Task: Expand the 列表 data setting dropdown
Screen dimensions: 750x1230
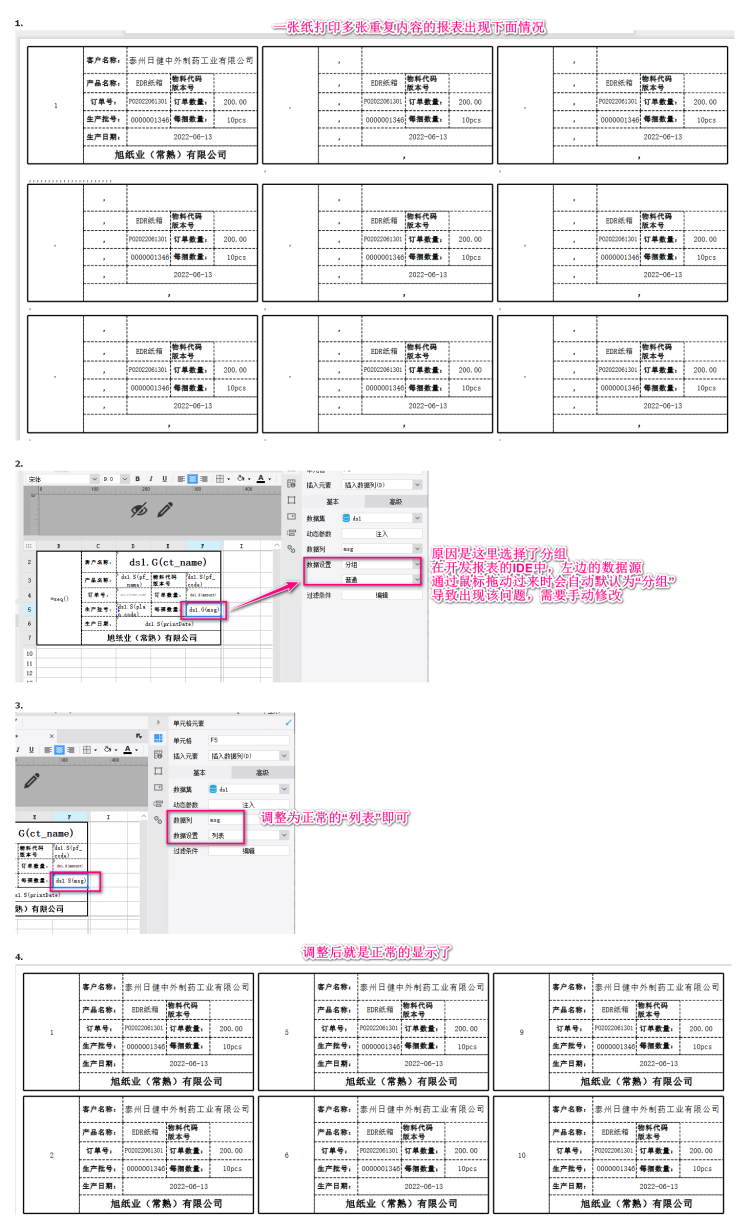Action: point(248,835)
